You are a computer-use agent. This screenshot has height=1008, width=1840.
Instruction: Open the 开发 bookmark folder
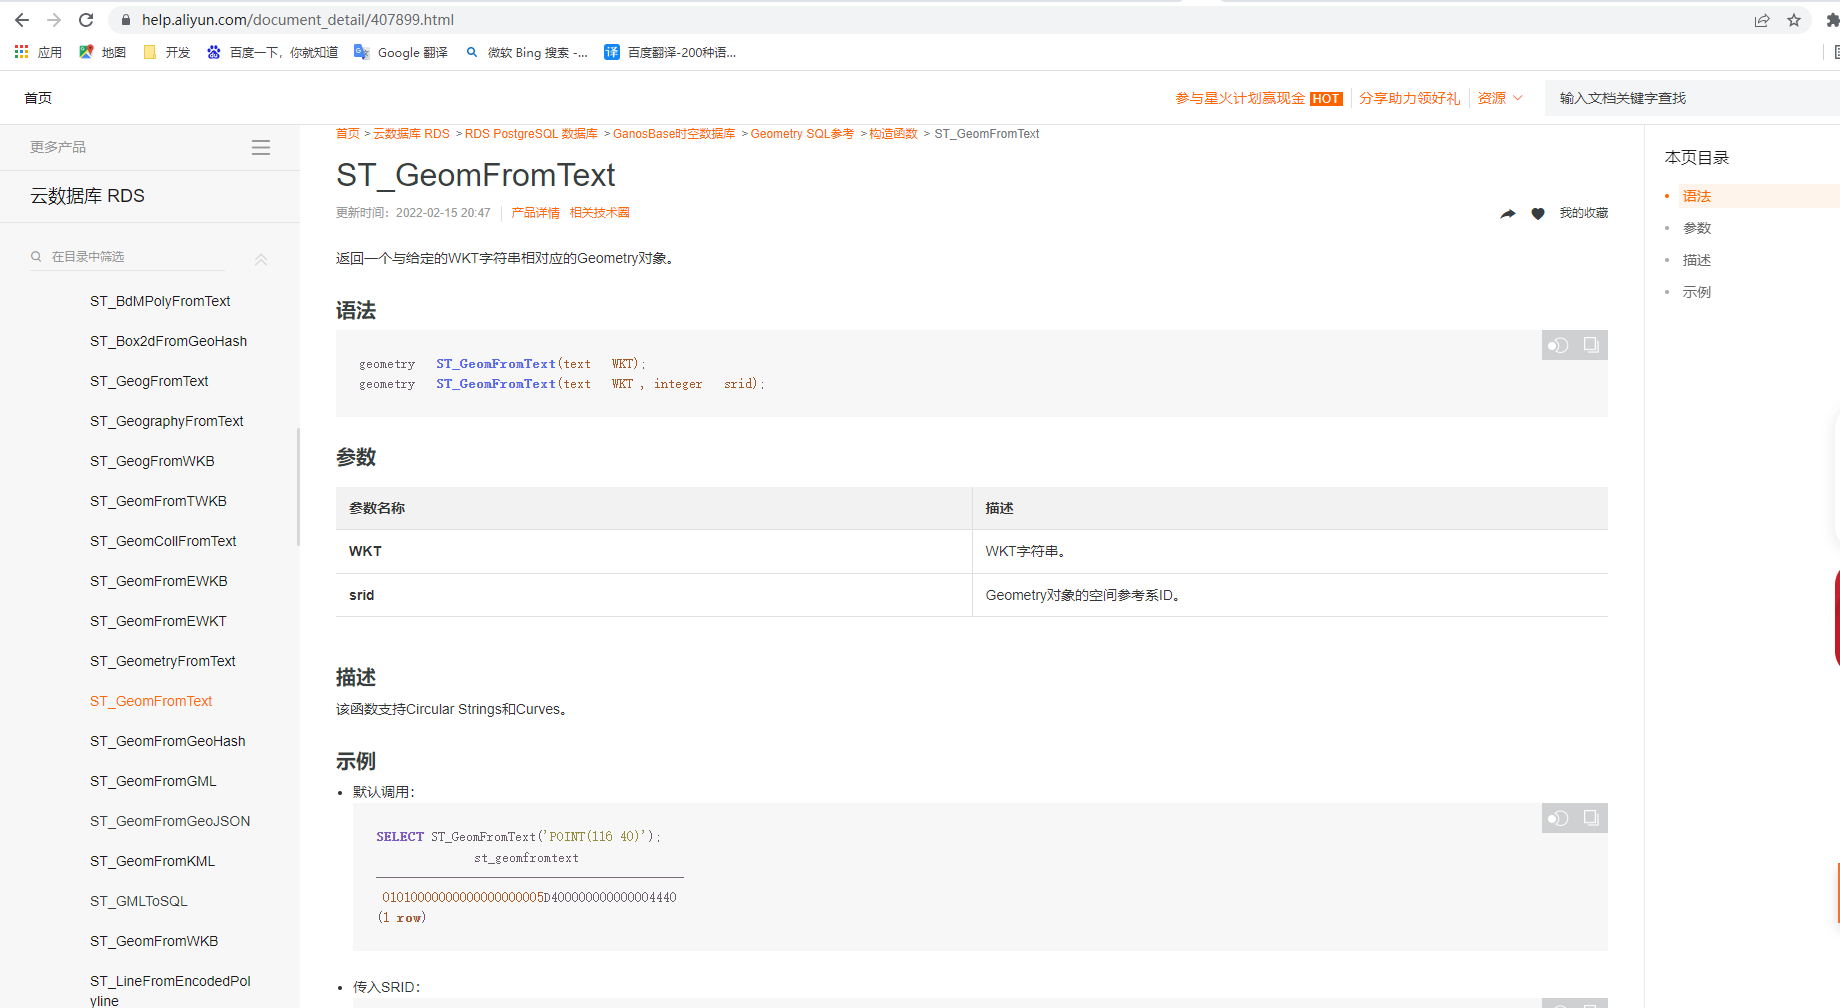166,52
